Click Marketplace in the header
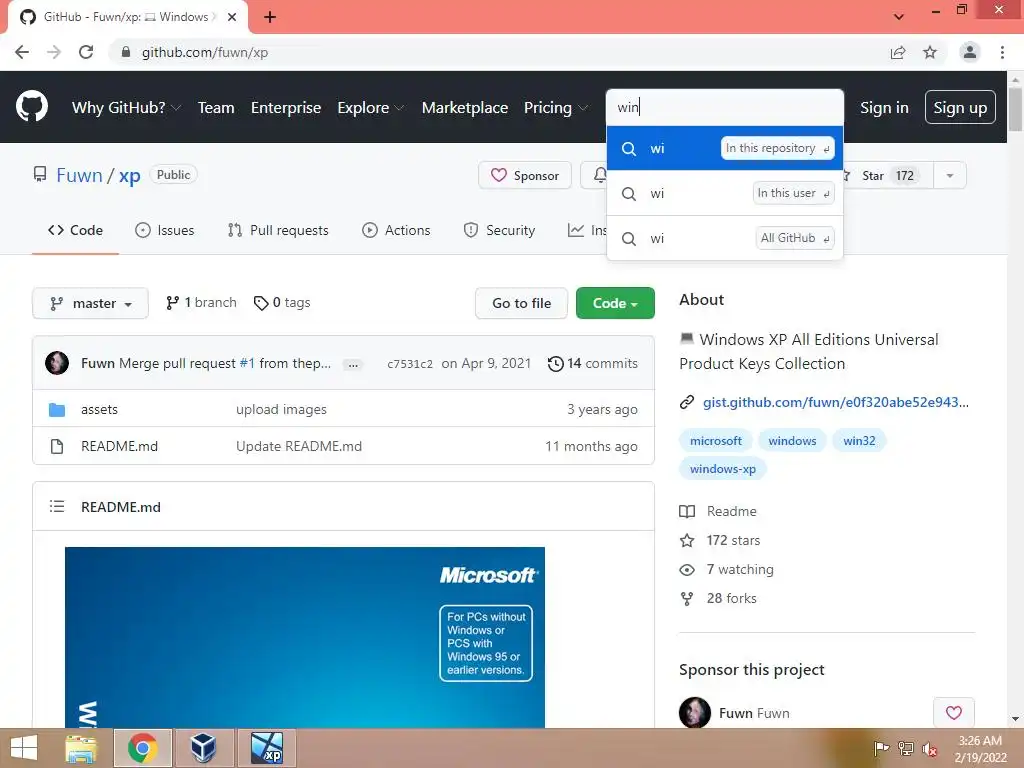Screen dimensions: 1024x768 click(465, 108)
